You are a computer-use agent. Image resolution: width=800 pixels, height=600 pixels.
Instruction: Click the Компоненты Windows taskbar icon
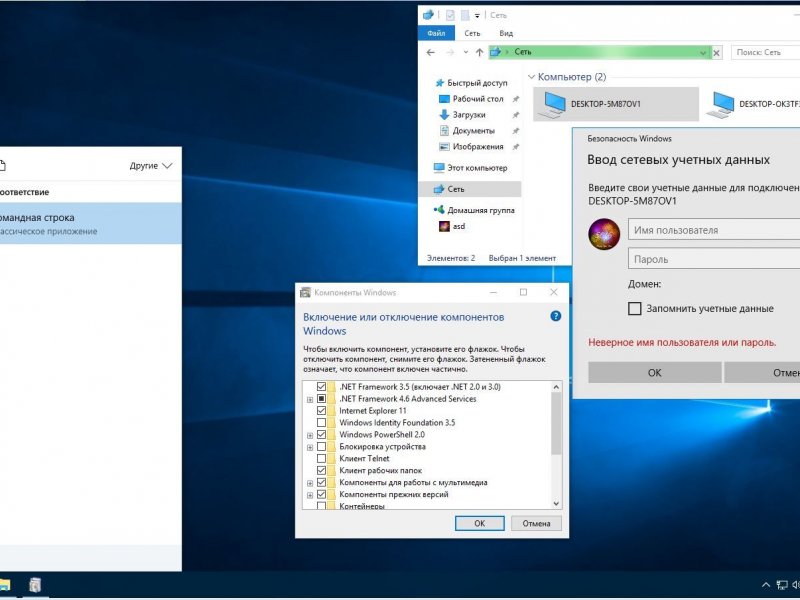click(35, 585)
